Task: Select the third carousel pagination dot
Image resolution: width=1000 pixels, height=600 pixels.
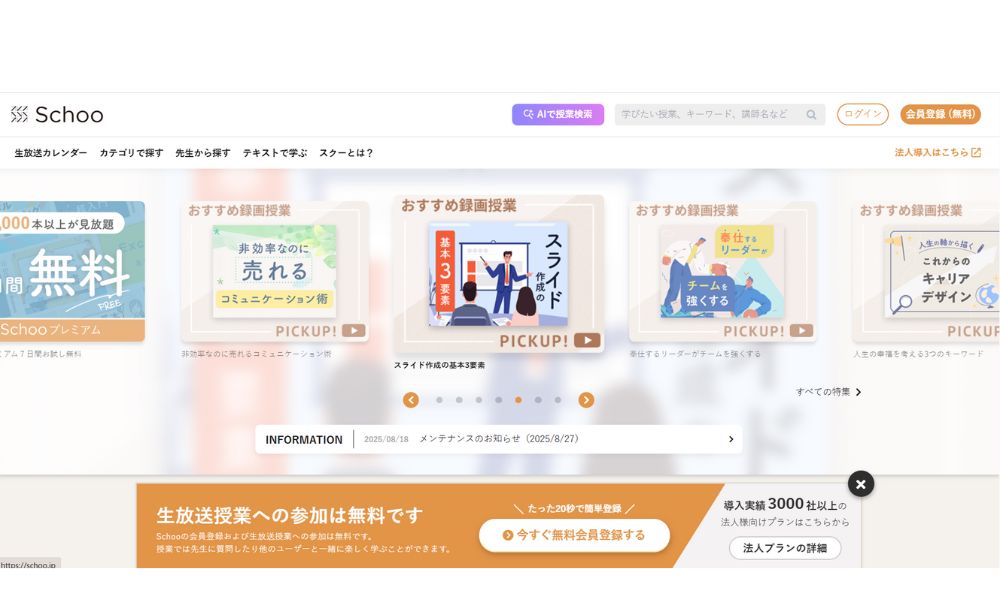Action: (479, 400)
